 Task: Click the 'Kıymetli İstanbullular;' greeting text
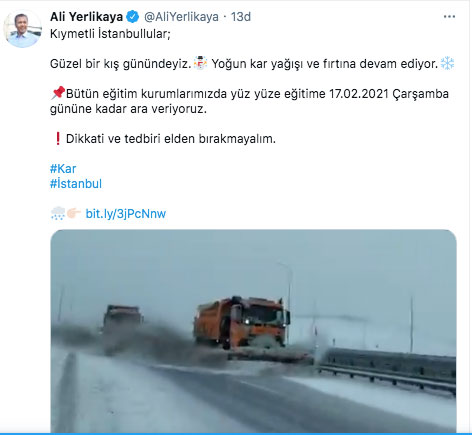pyautogui.click(x=110, y=34)
